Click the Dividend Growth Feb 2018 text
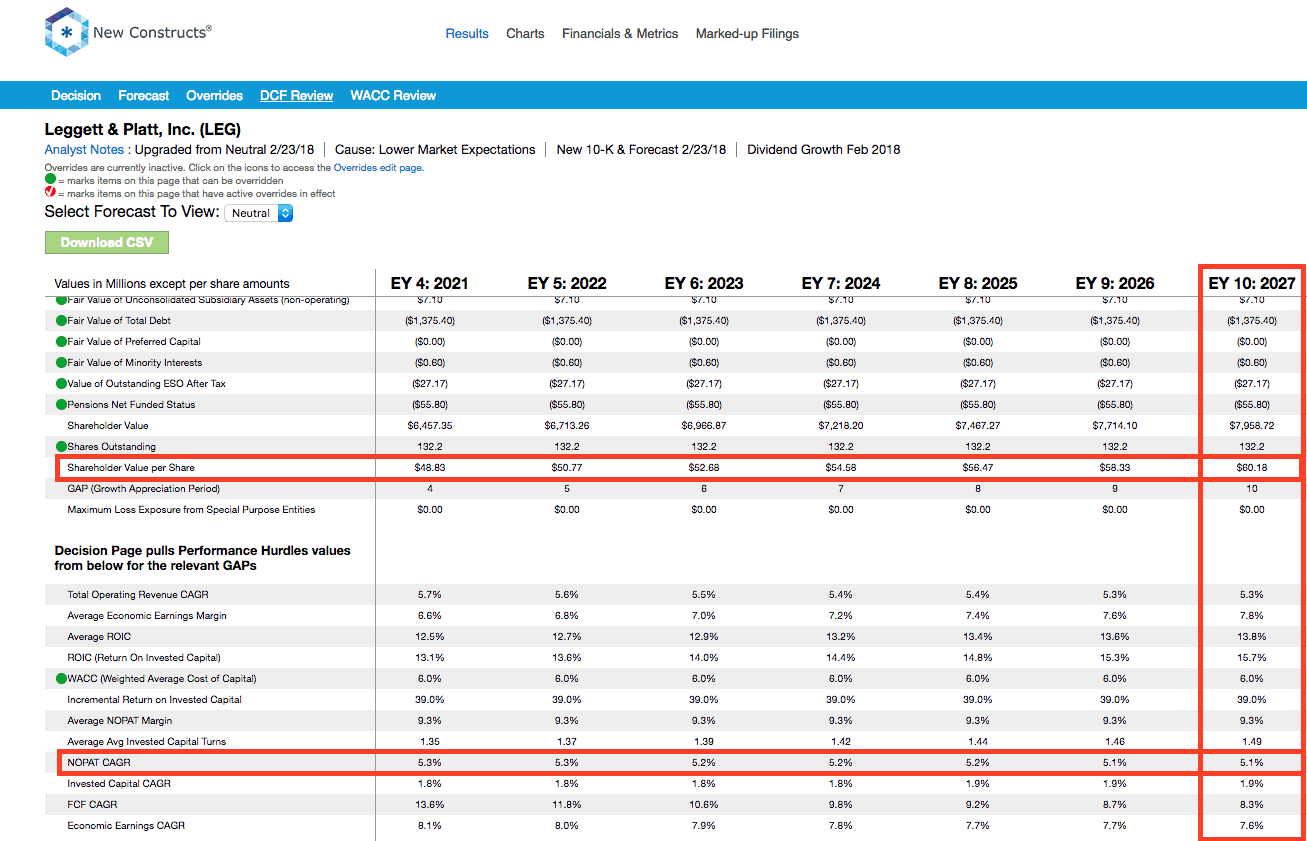Viewport: 1307px width, 841px height. 824,150
